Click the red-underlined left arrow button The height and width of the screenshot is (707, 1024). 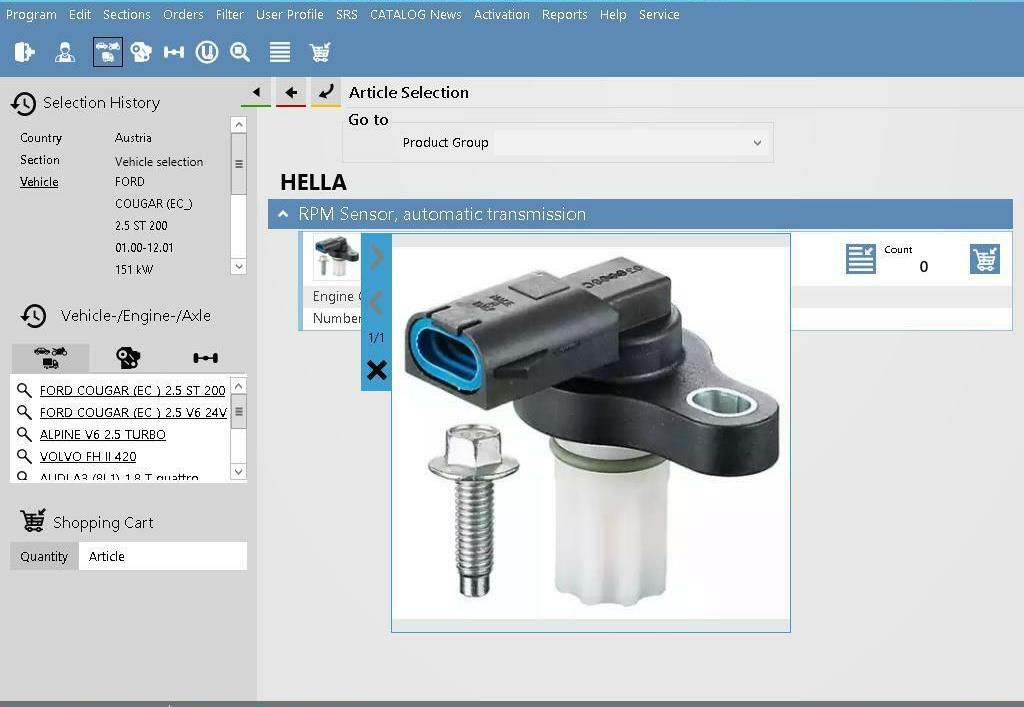pos(291,93)
